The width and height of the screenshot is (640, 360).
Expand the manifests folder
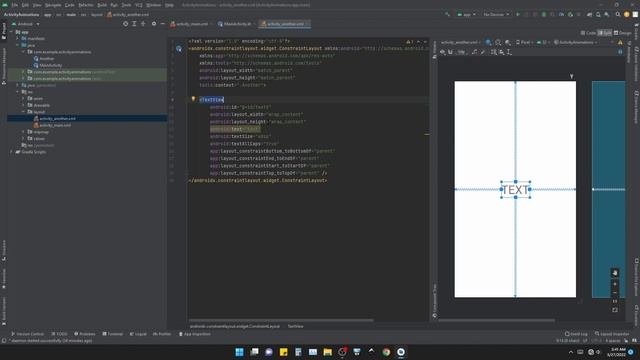point(18,38)
